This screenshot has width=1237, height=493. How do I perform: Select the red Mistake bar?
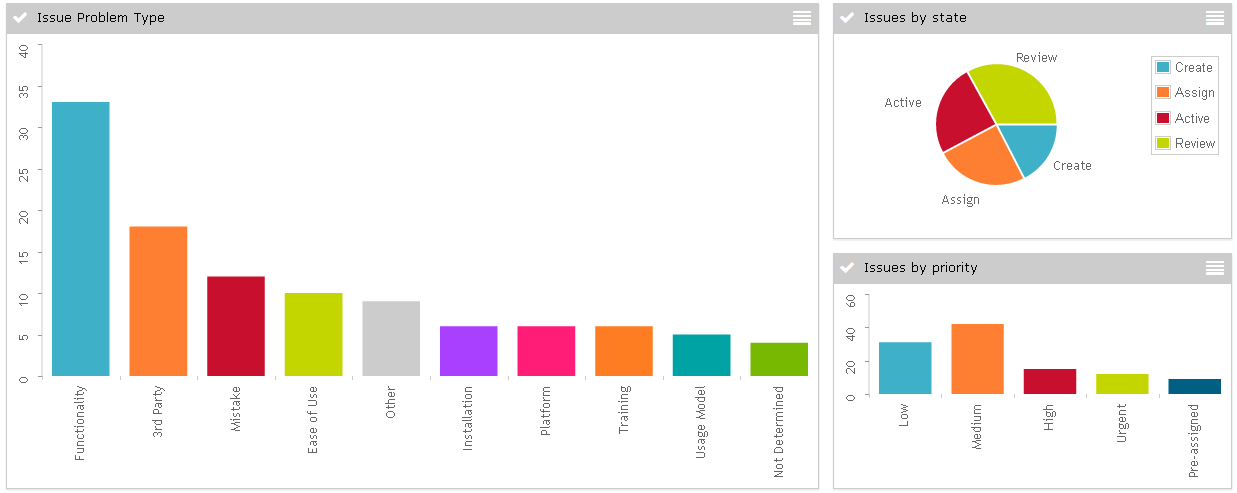[x=236, y=326]
